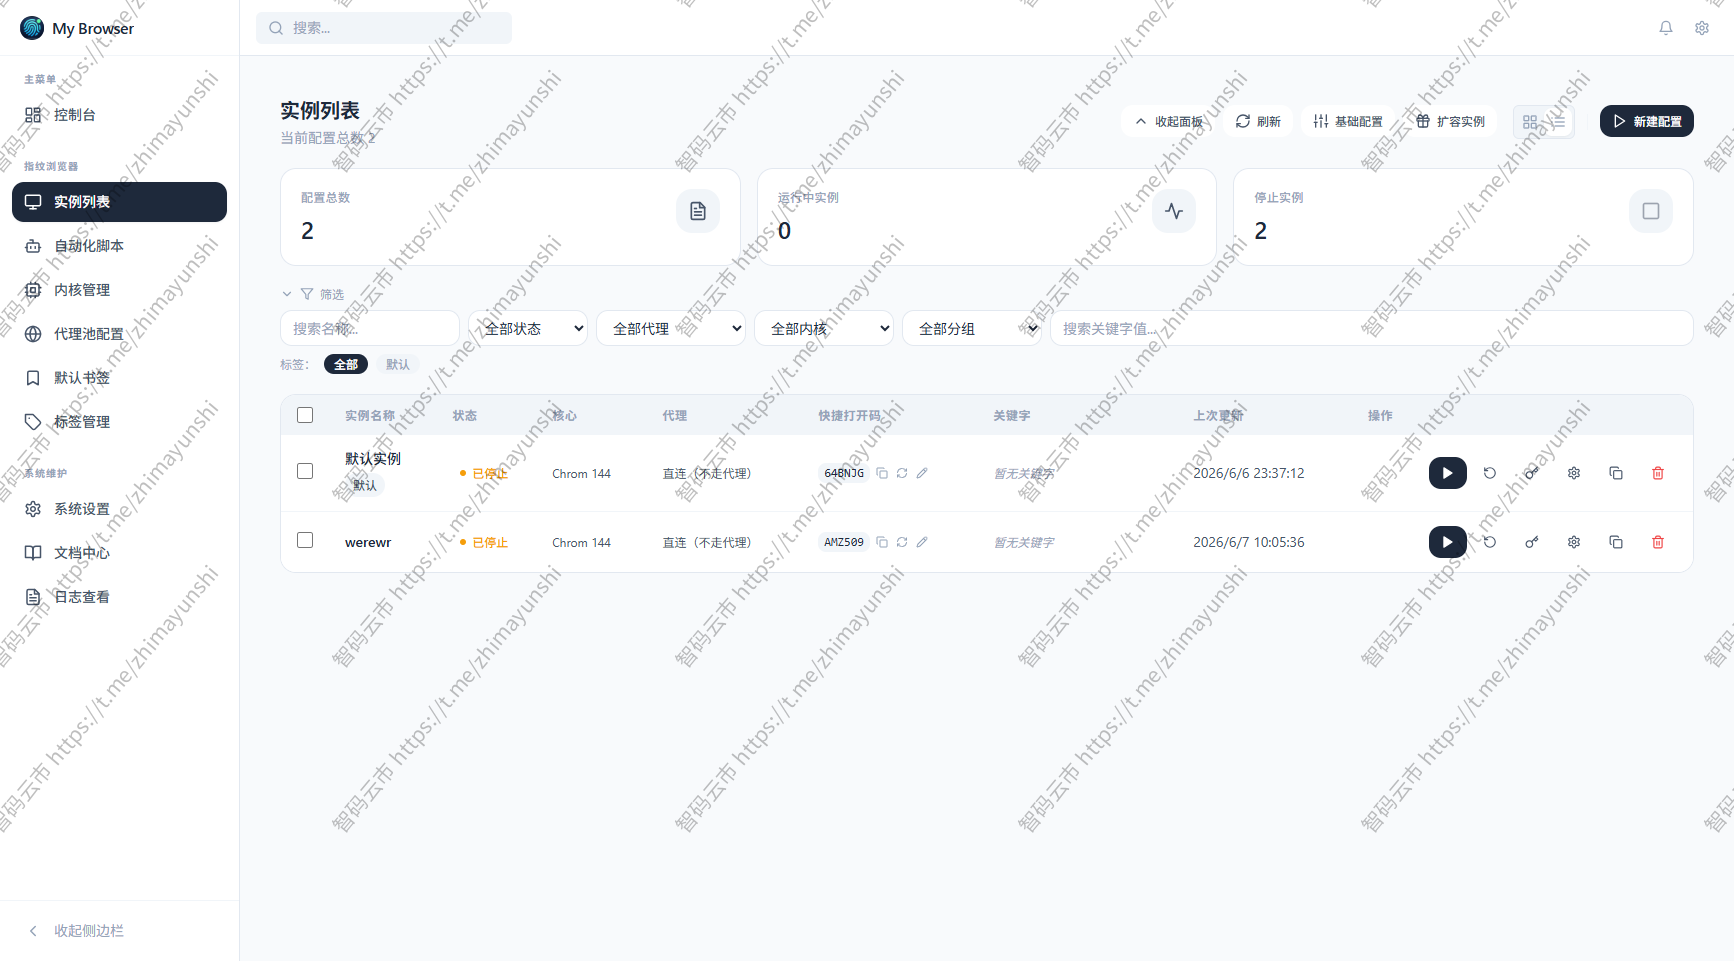Click the key icon in werewr row
1734x961 pixels.
[1532, 542]
